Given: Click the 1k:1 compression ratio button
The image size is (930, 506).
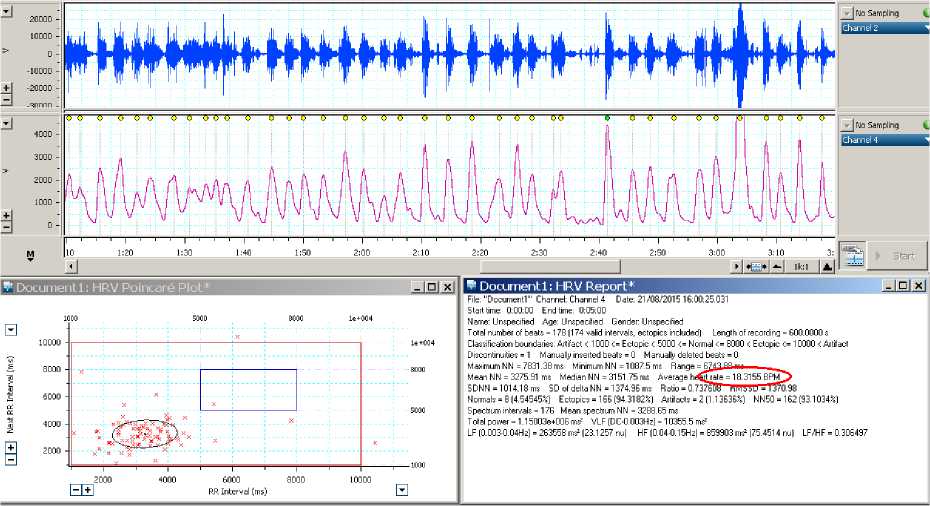Looking at the screenshot, I should tap(802, 267).
